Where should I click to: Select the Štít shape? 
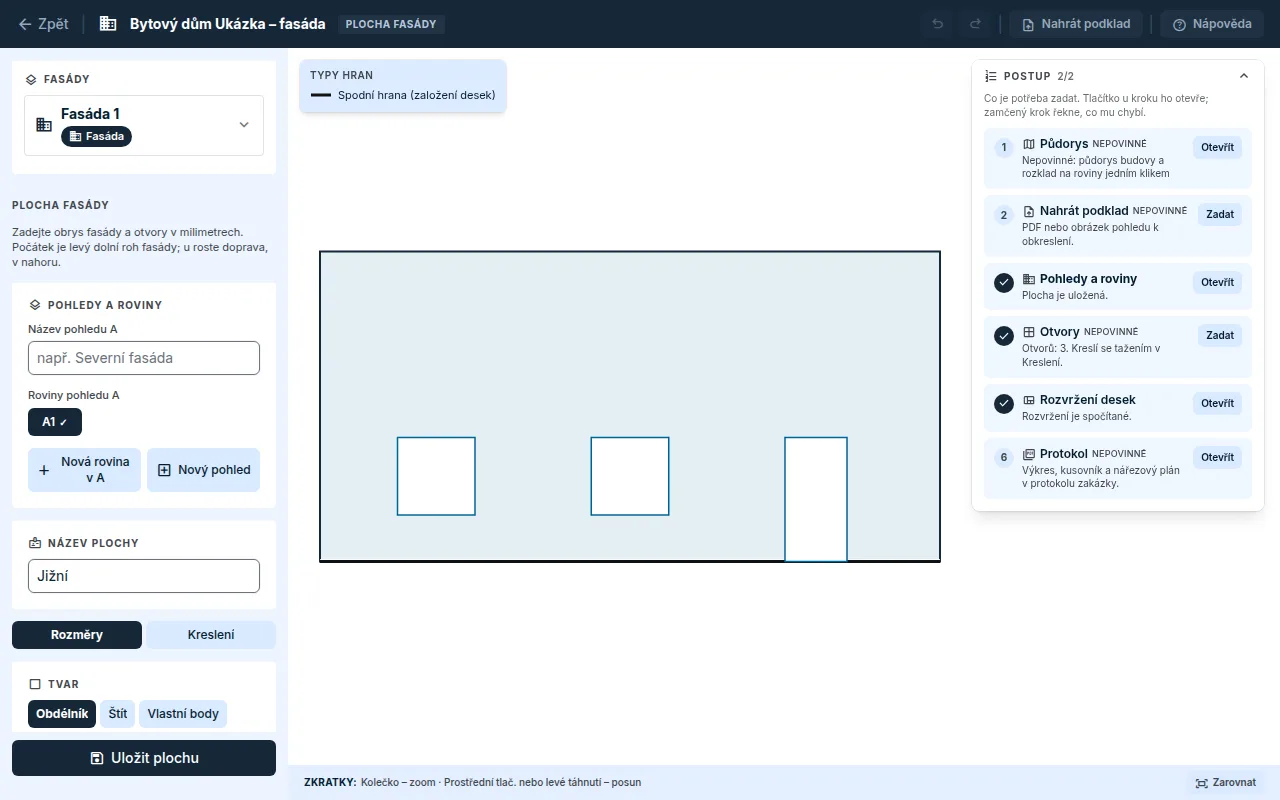point(118,714)
